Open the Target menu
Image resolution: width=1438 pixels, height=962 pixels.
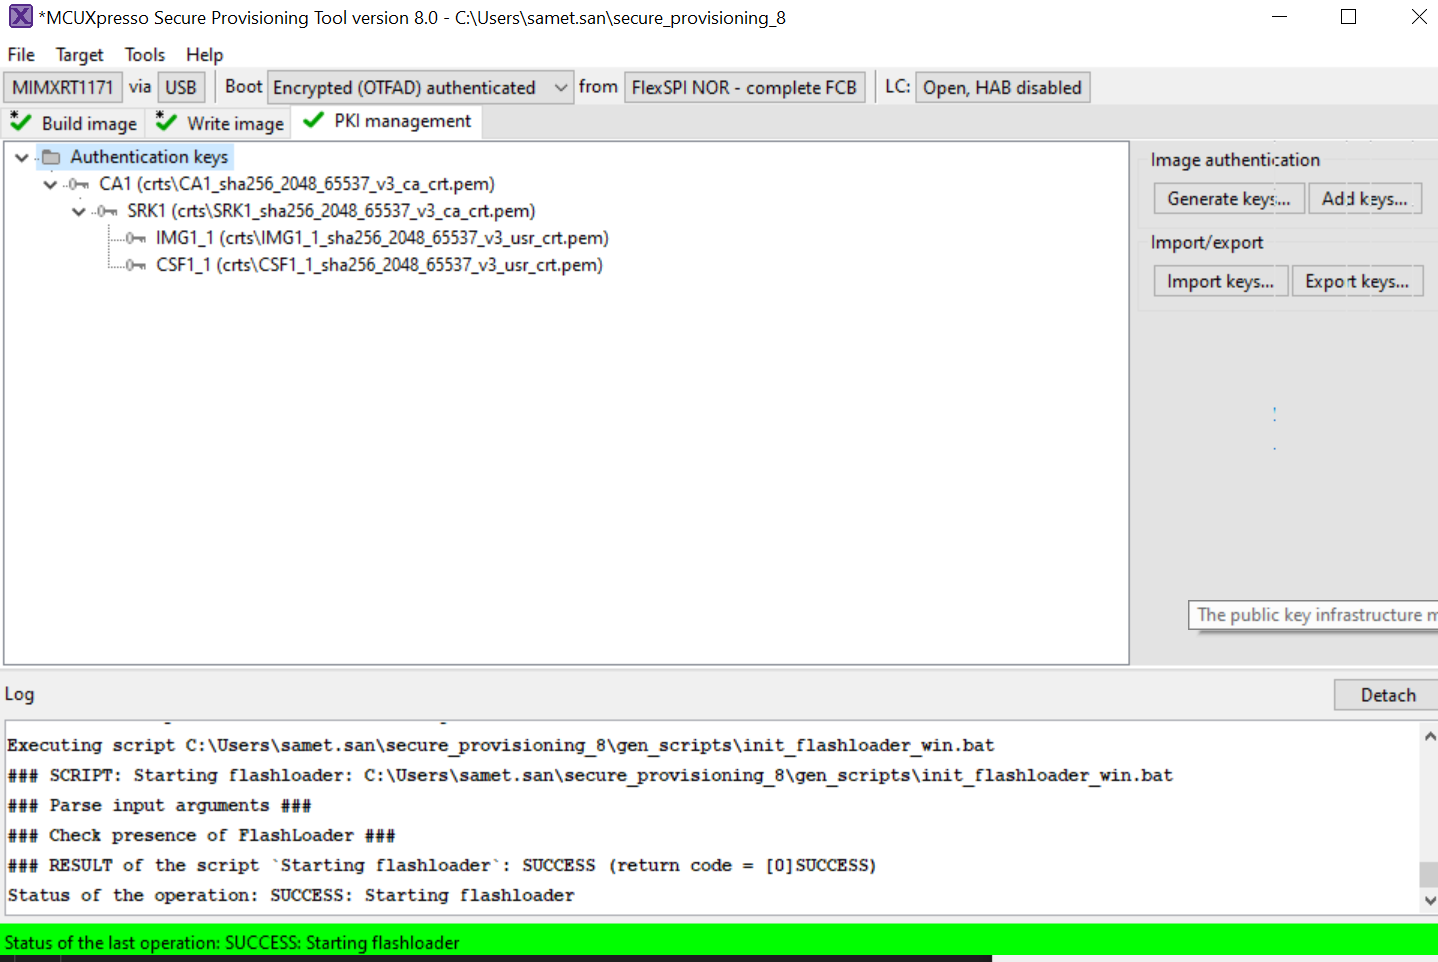[x=79, y=54]
